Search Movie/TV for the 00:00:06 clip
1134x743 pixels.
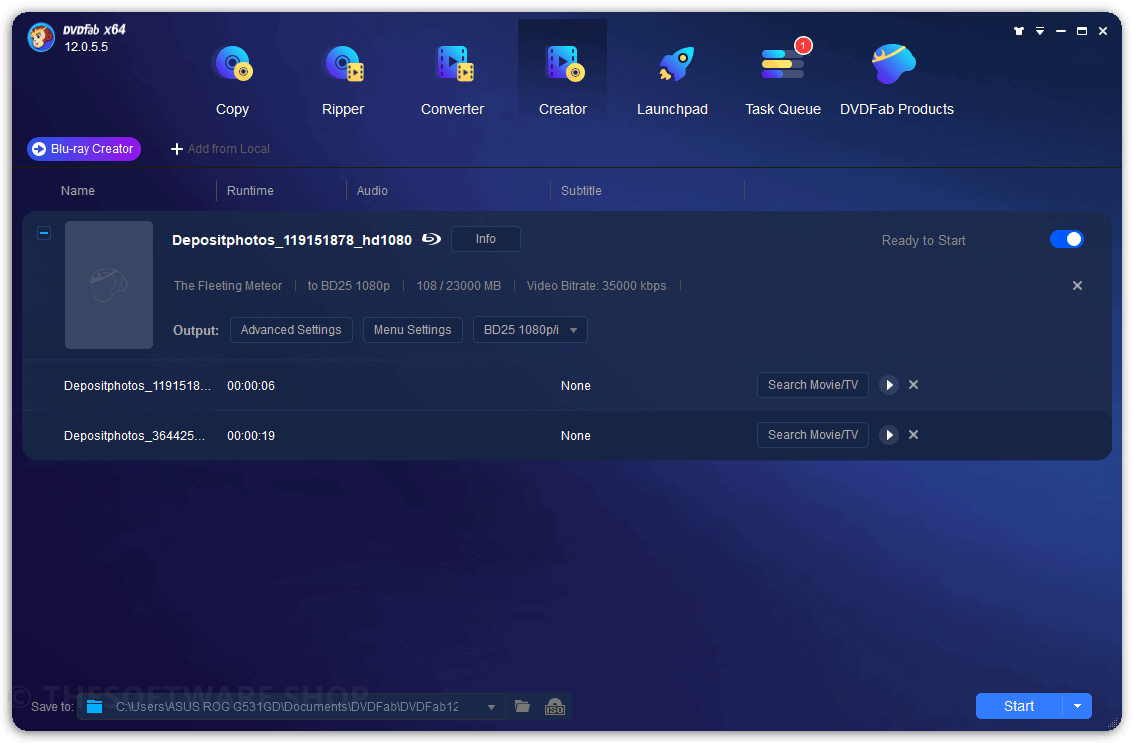pos(813,385)
